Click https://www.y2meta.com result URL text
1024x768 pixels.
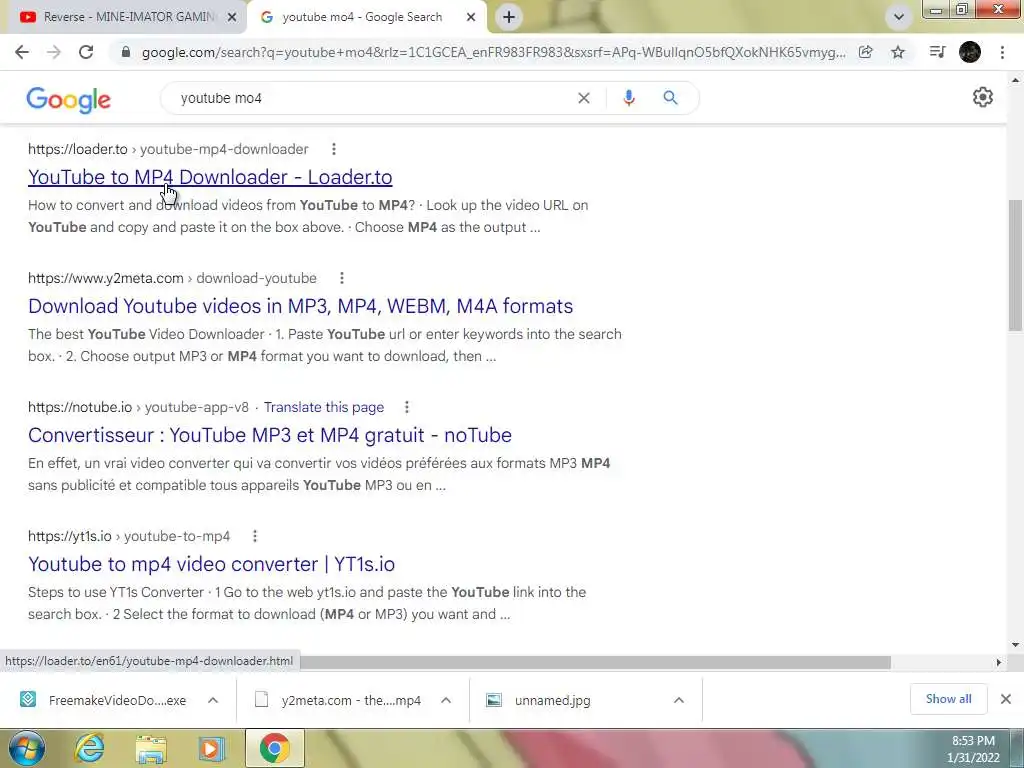click(106, 278)
